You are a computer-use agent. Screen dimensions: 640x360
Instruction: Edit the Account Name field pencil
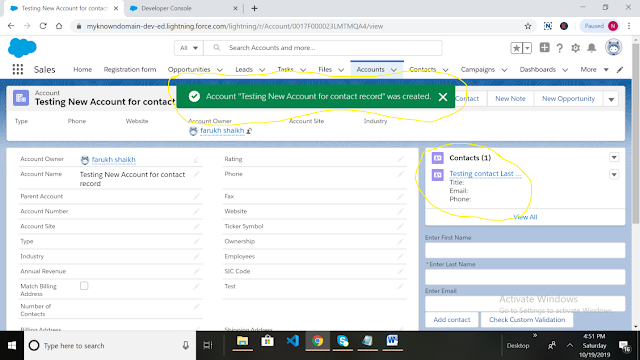coord(196,174)
